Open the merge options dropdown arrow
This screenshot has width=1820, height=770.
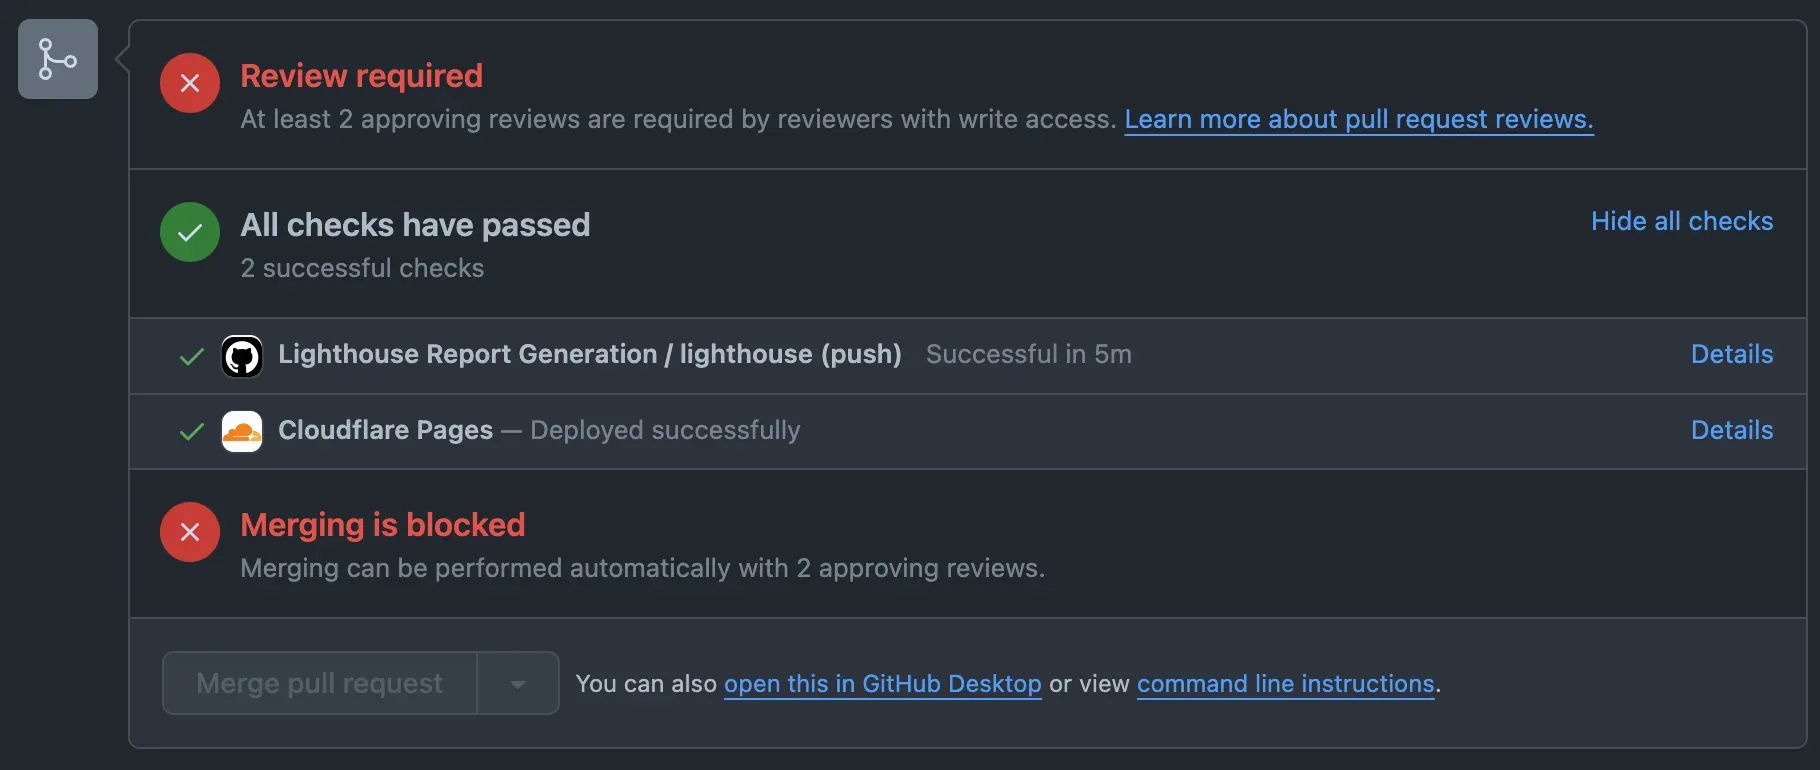[x=518, y=683]
